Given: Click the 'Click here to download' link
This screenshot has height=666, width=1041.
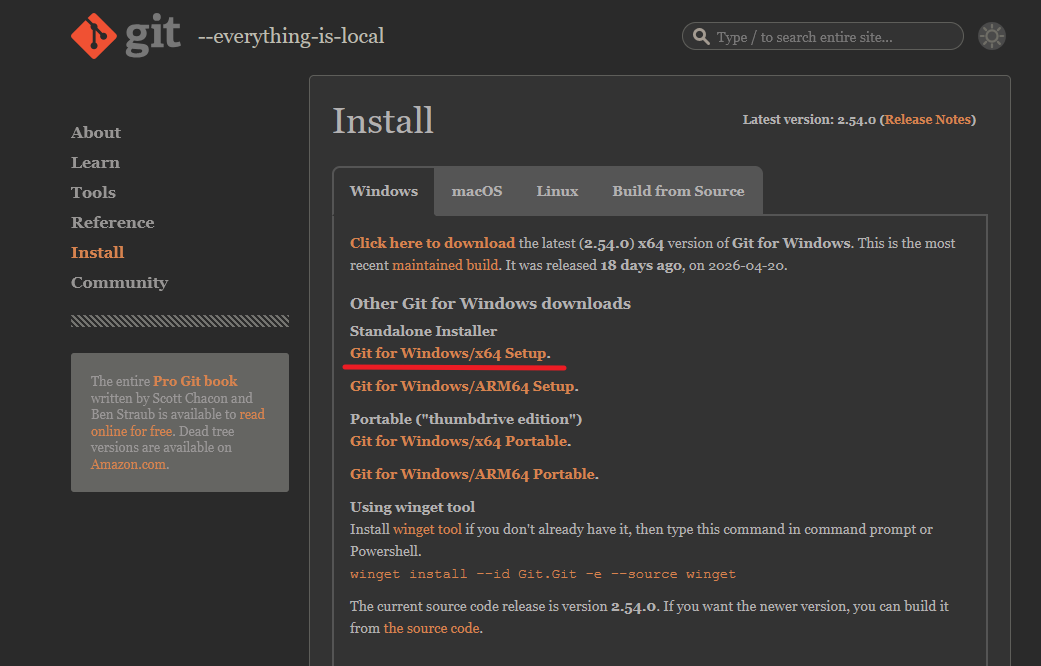Looking at the screenshot, I should [x=432, y=243].
